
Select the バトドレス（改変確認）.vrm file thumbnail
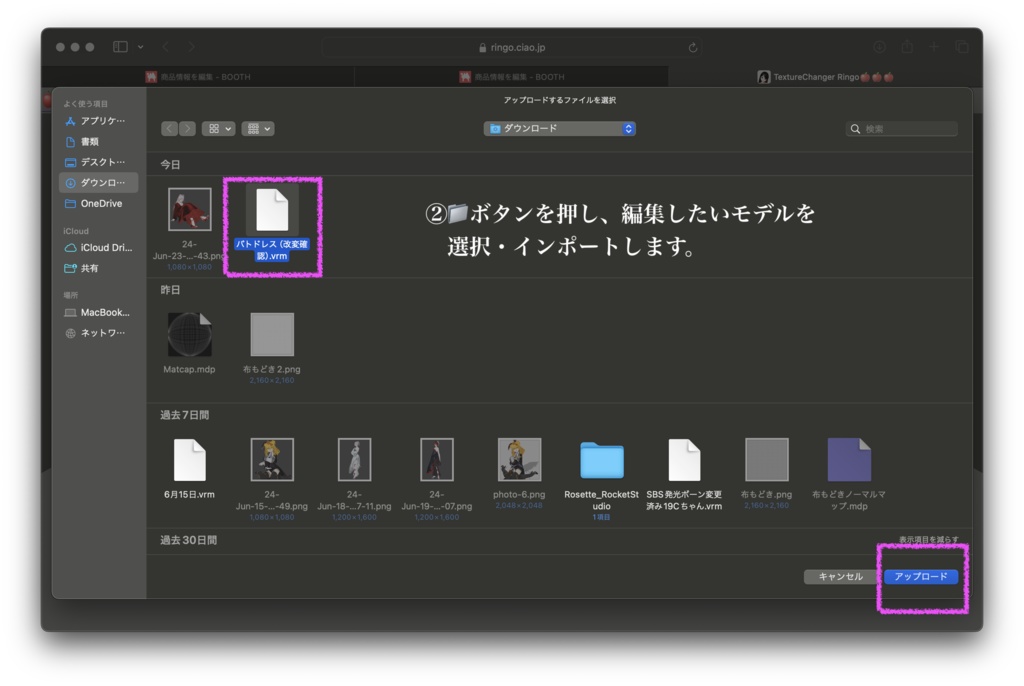(272, 210)
